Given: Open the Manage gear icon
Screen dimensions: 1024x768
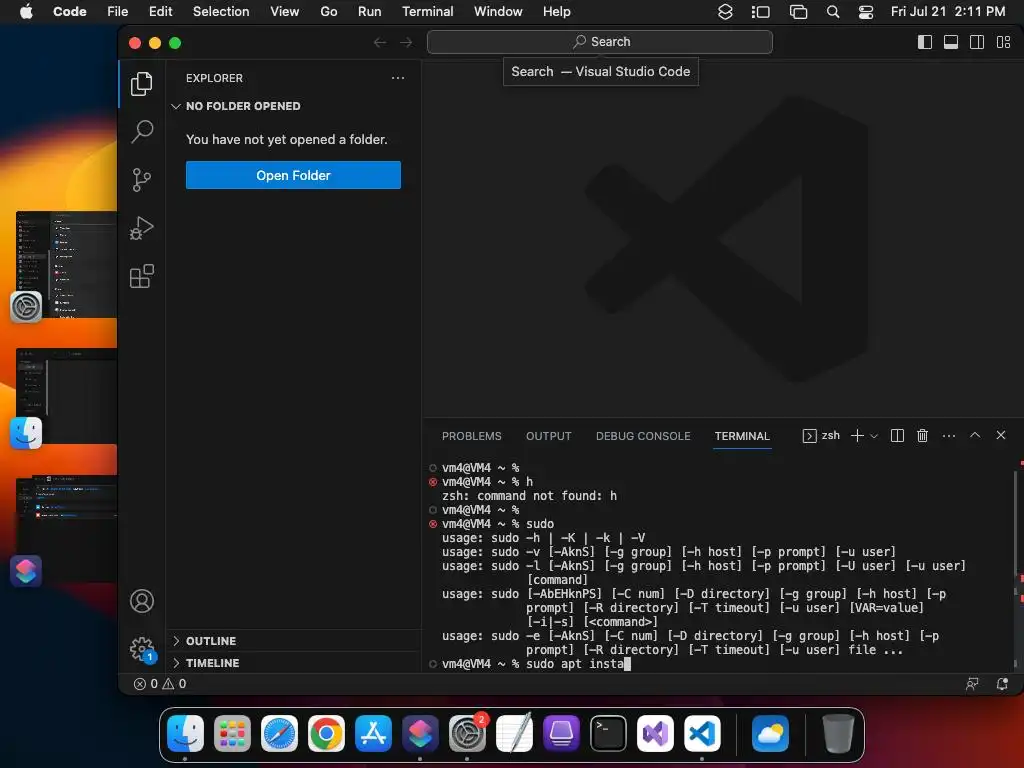Looking at the screenshot, I should [141, 648].
